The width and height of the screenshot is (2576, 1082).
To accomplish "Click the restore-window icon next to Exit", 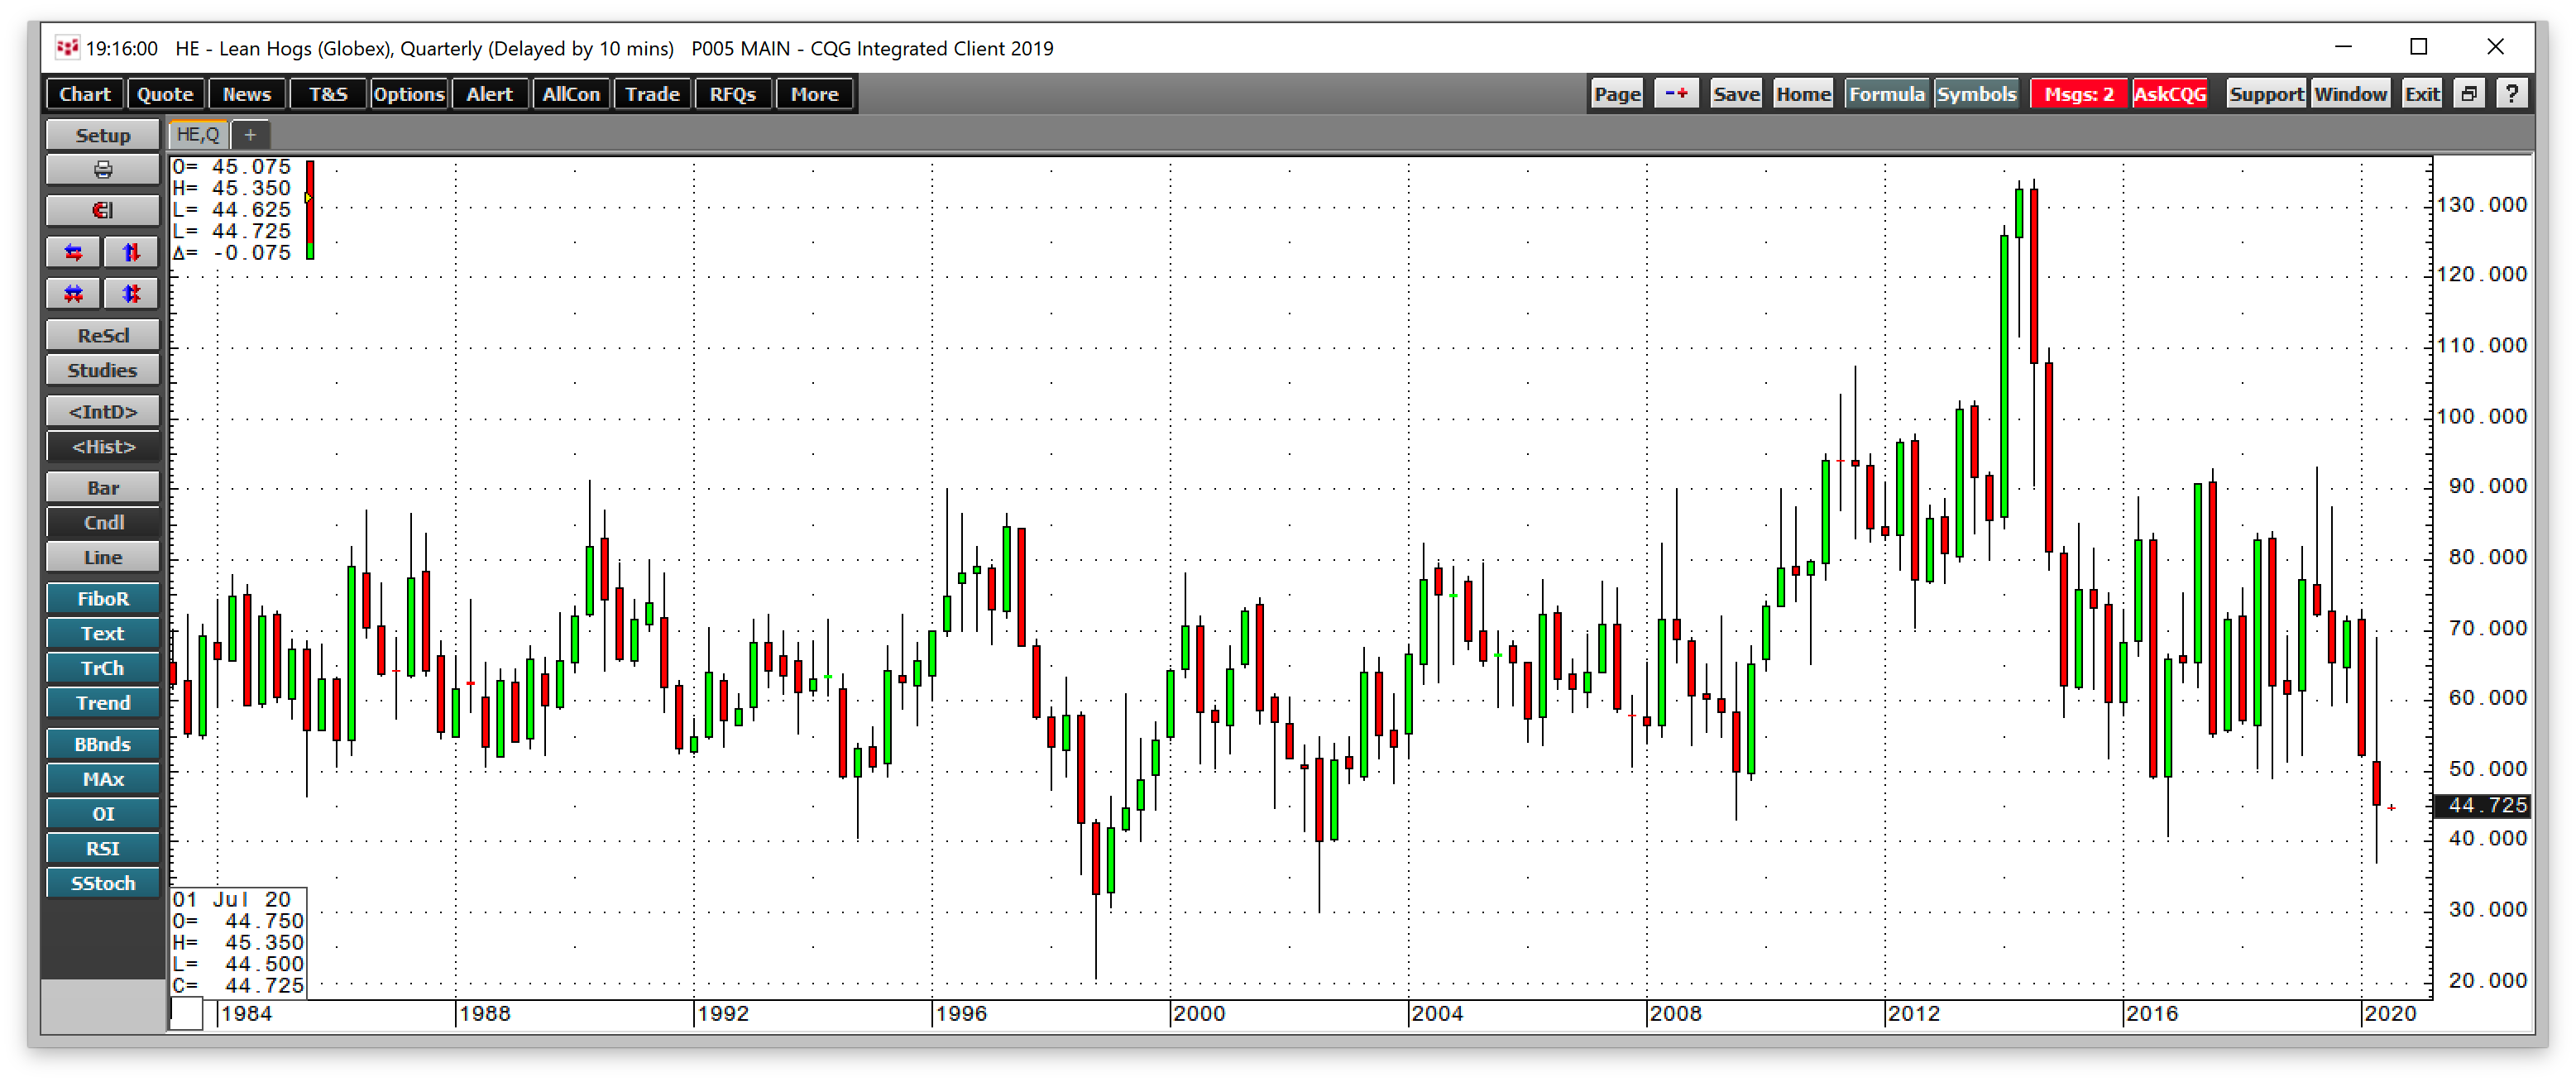I will tap(2469, 94).
